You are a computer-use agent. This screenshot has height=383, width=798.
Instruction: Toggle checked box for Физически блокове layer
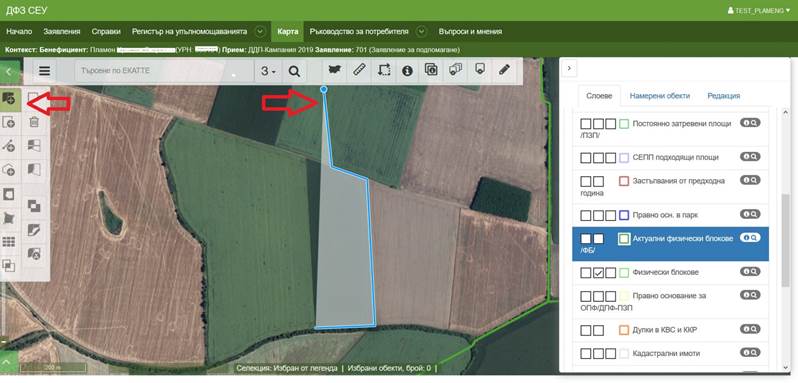coord(598,273)
